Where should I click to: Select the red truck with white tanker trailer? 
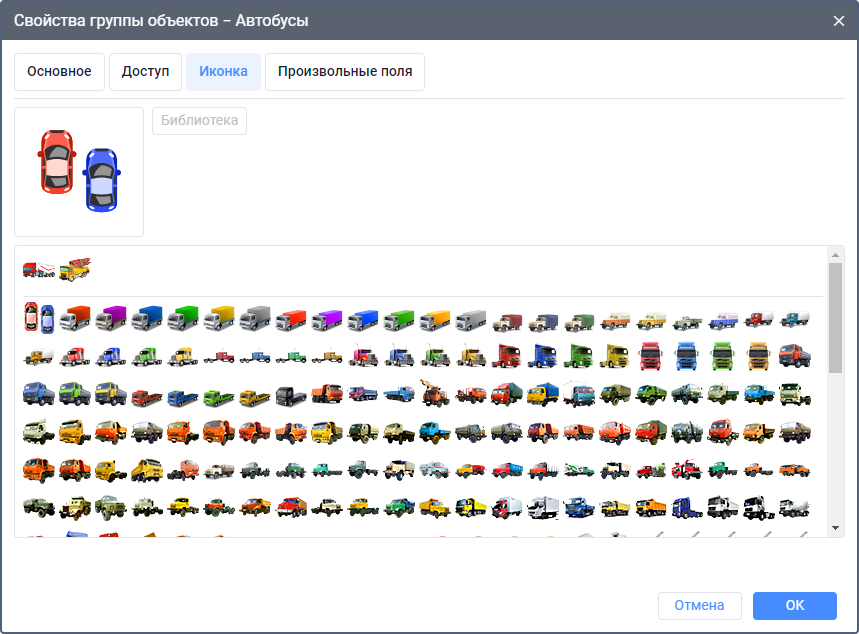[39, 270]
